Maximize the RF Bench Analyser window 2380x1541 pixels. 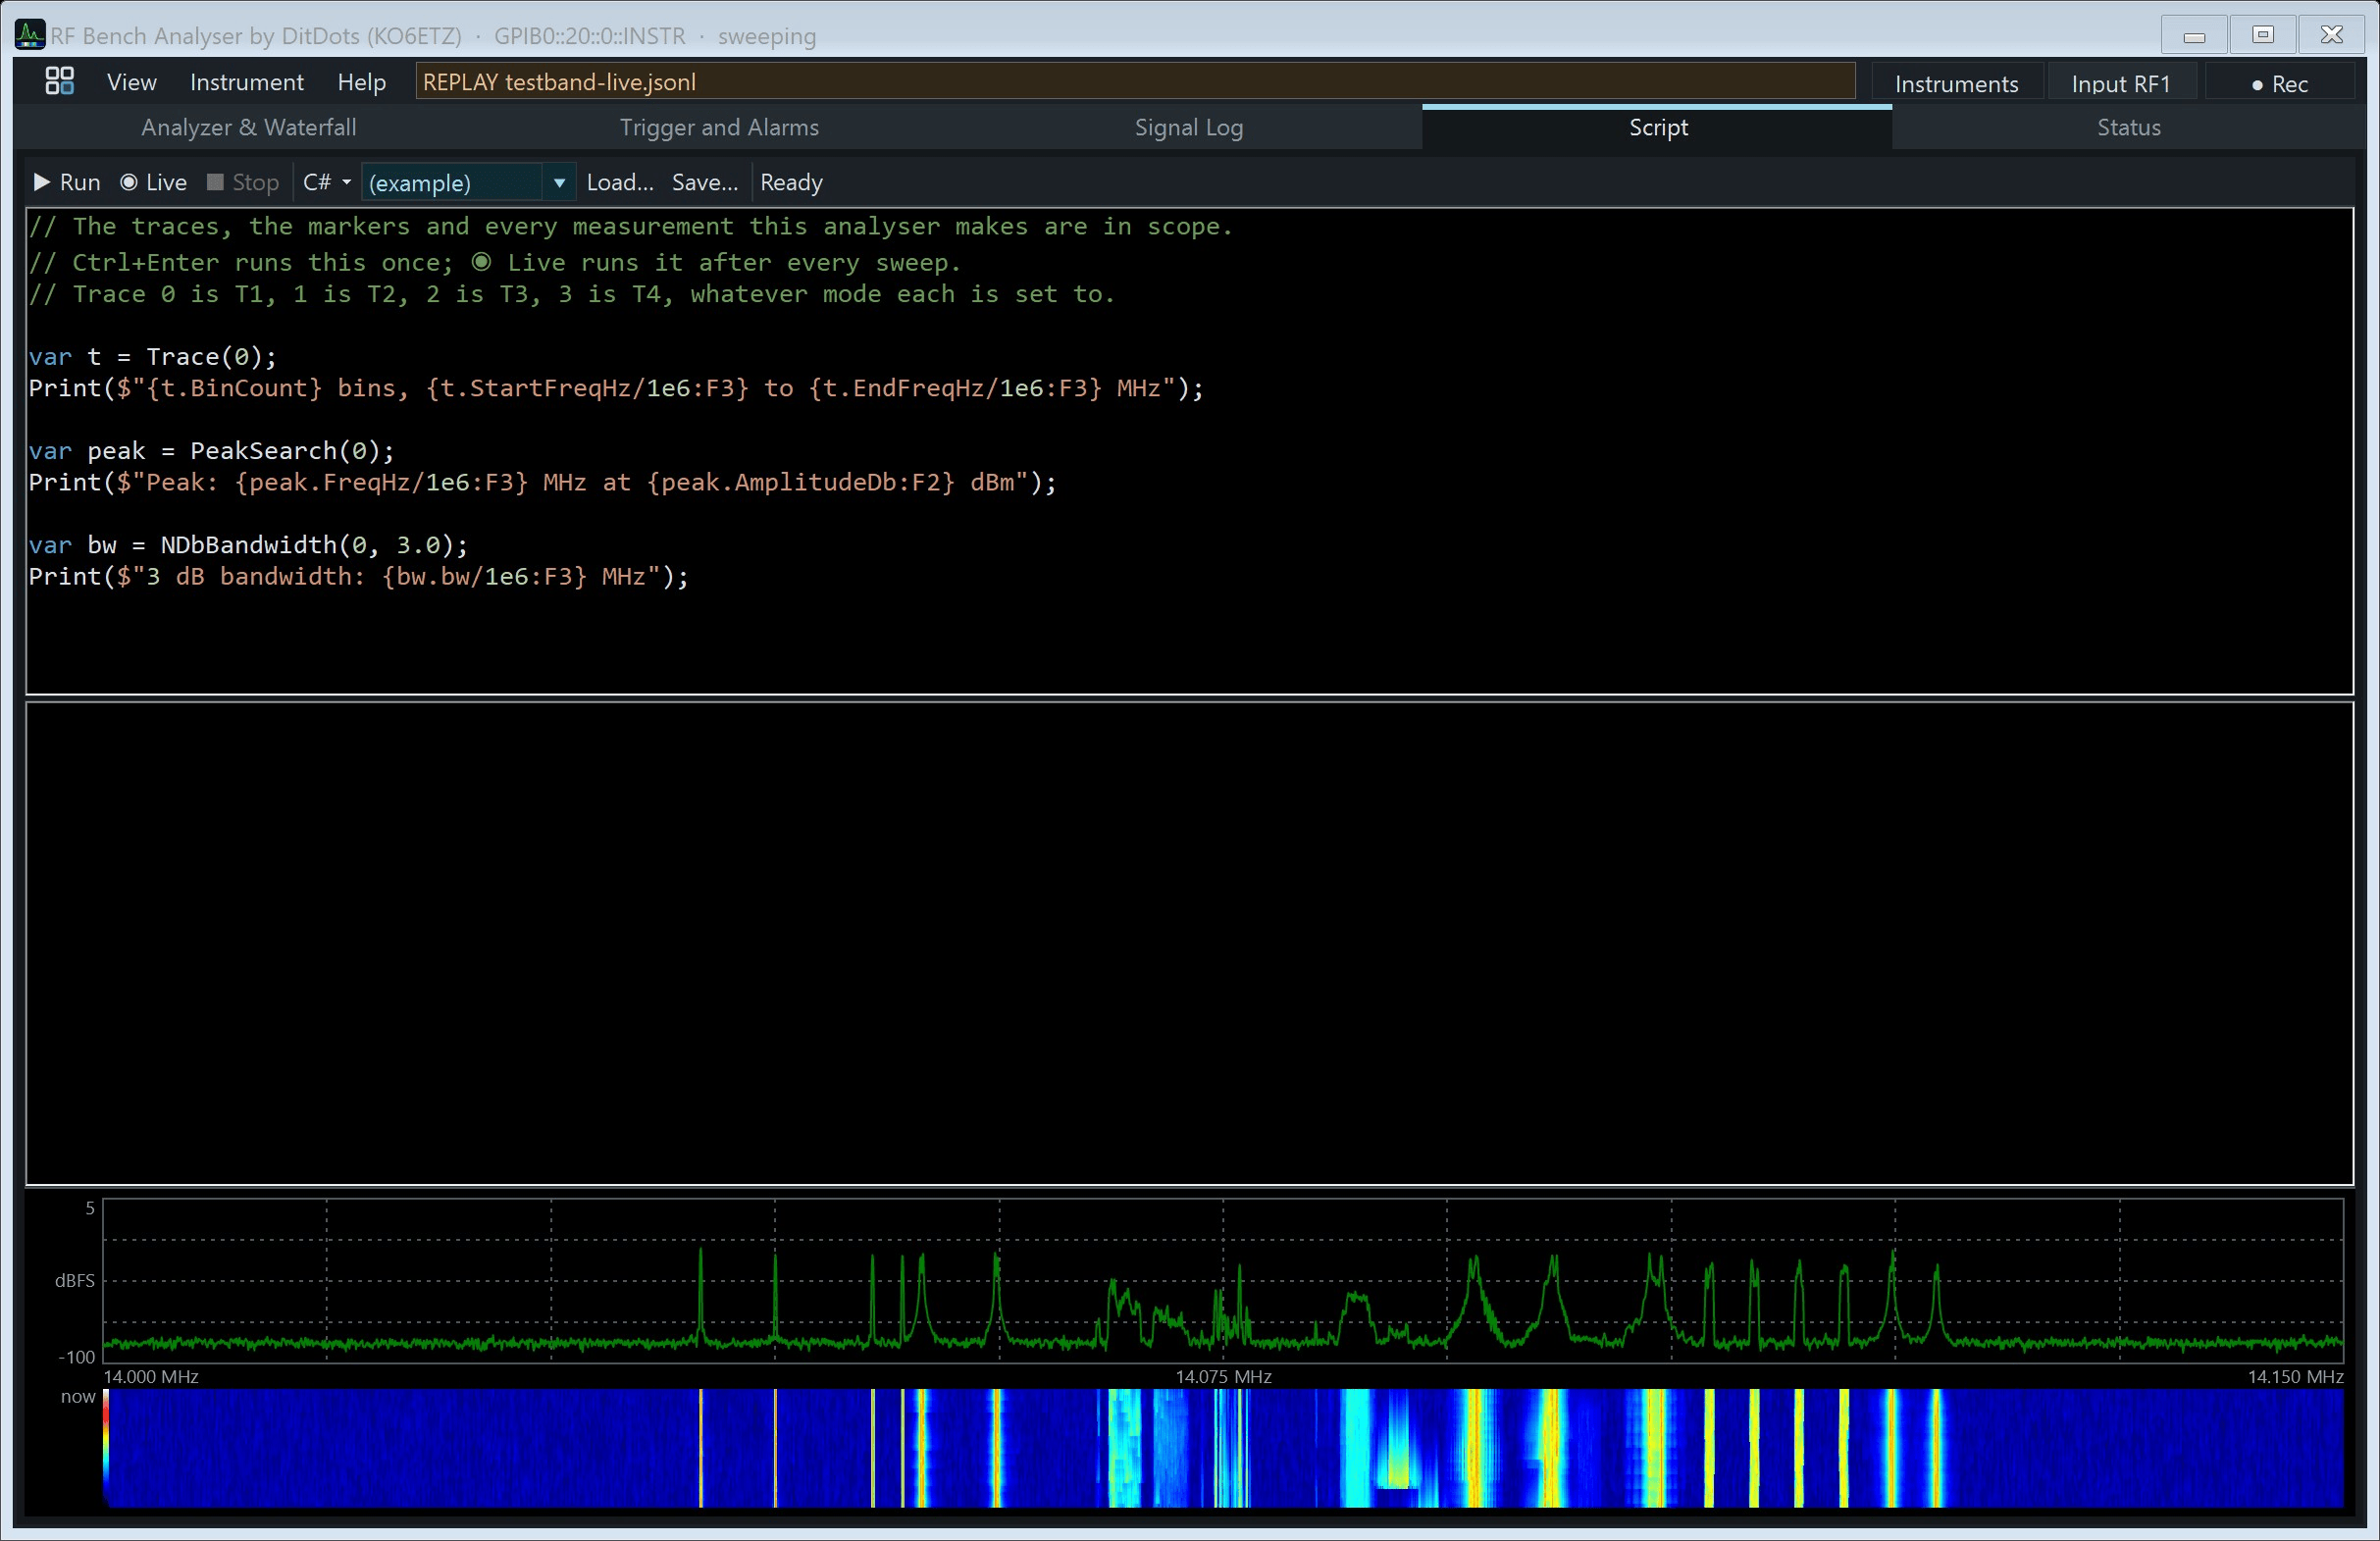(2263, 35)
